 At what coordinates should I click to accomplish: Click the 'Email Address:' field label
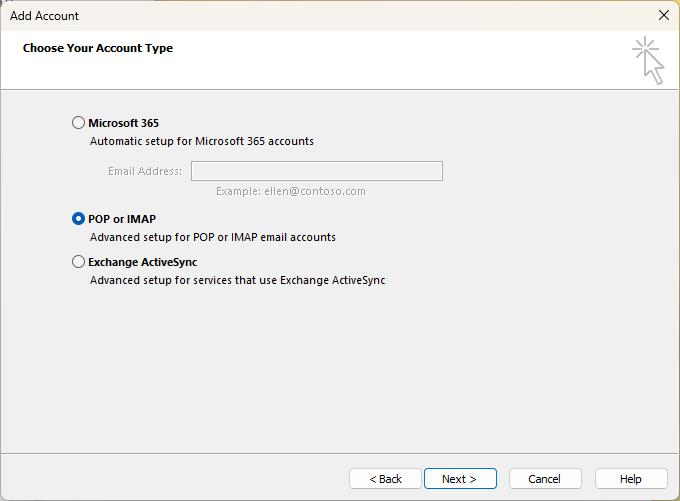coord(145,171)
